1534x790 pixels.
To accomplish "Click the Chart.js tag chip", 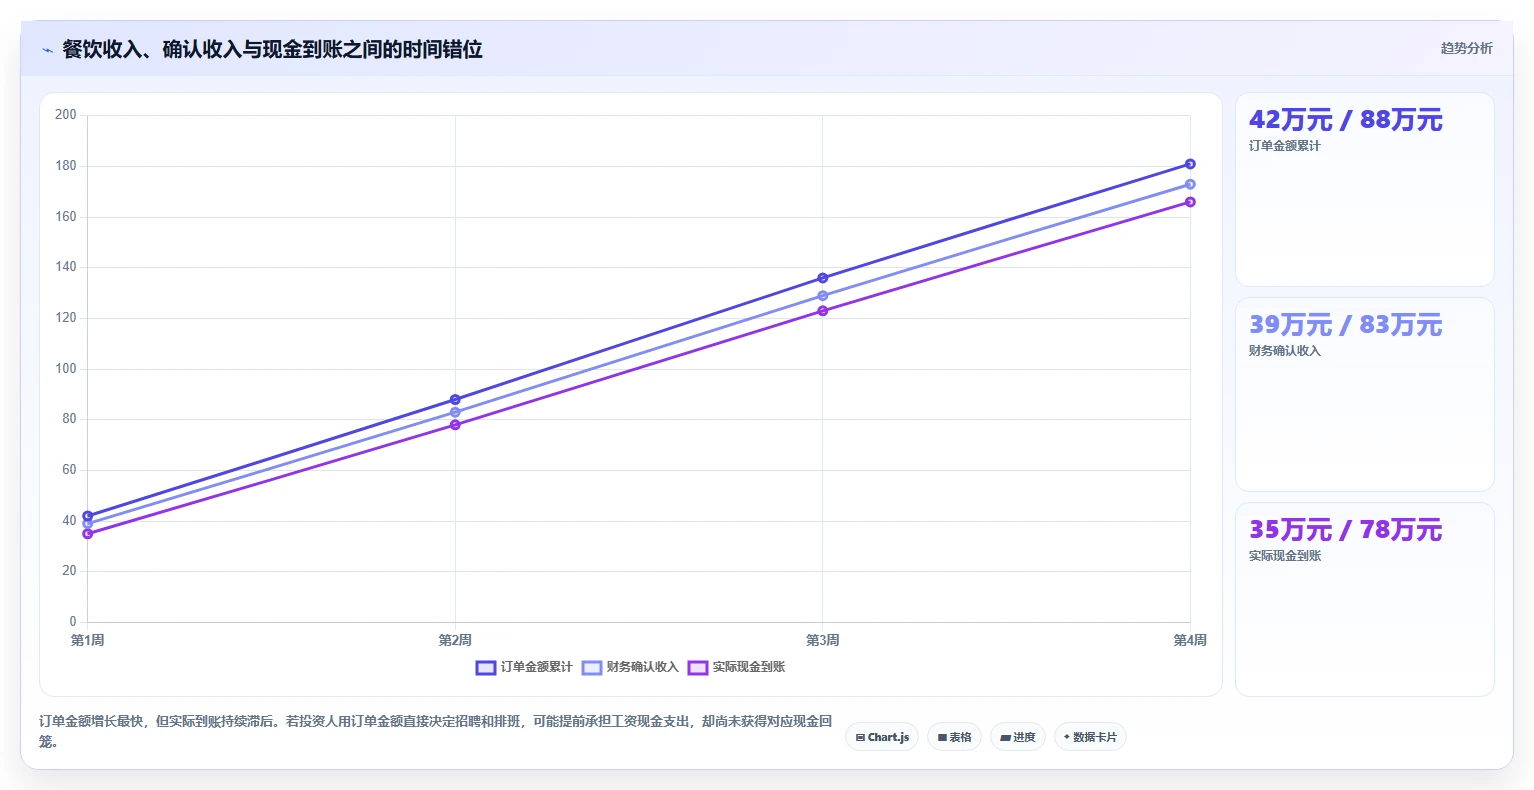I will click(882, 737).
